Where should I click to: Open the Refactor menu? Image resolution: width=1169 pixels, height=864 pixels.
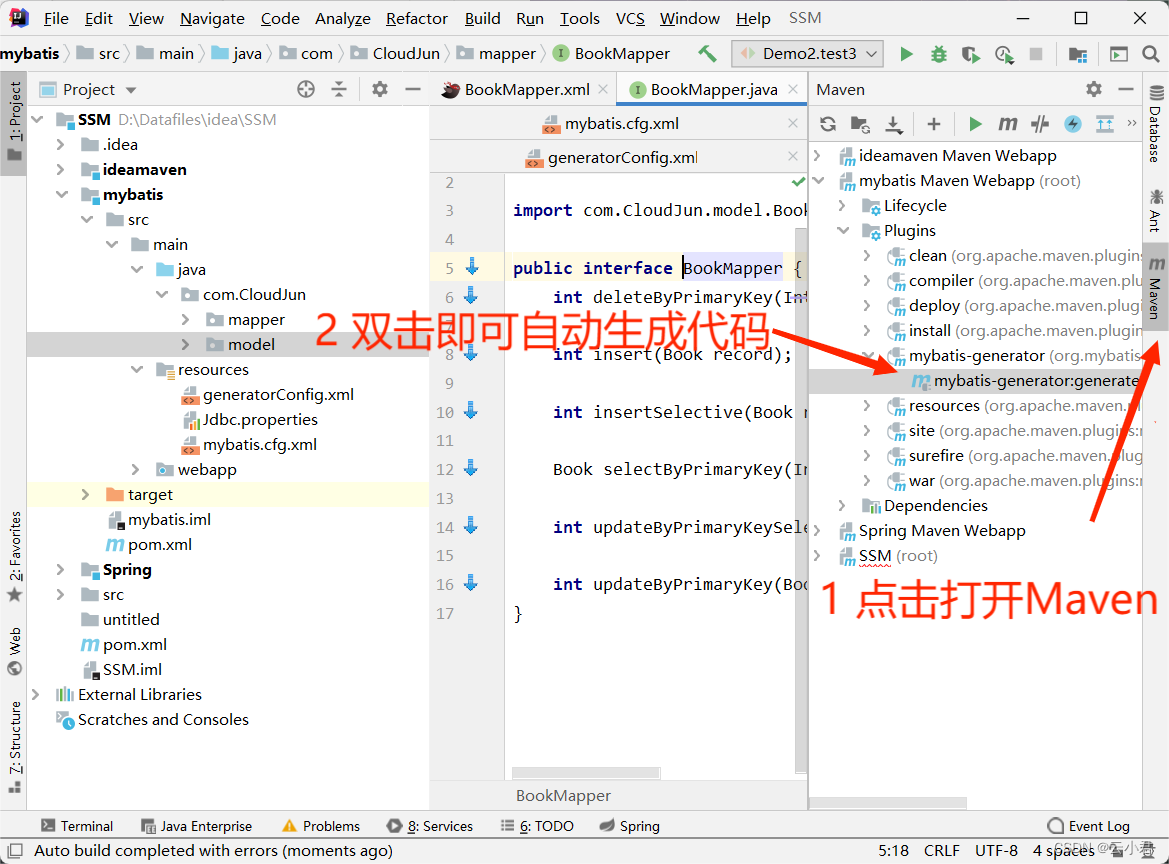pyautogui.click(x=417, y=19)
